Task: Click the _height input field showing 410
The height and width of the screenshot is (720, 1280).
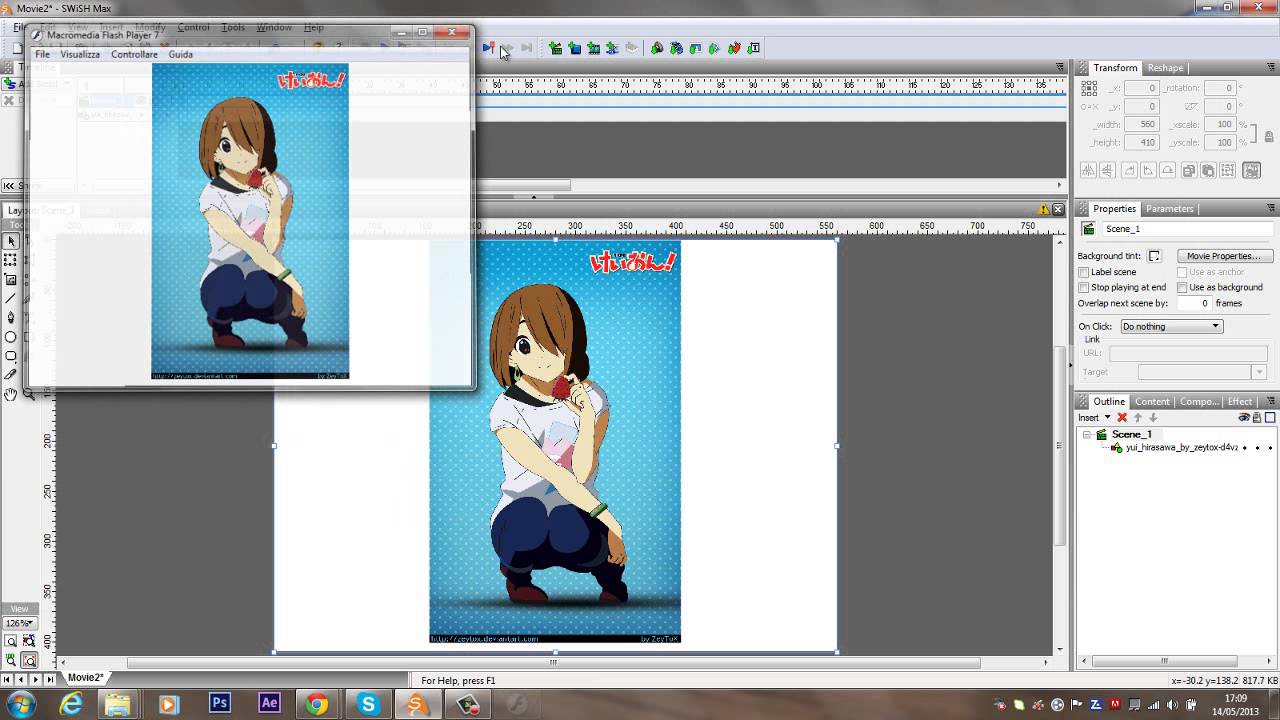Action: [1141, 142]
